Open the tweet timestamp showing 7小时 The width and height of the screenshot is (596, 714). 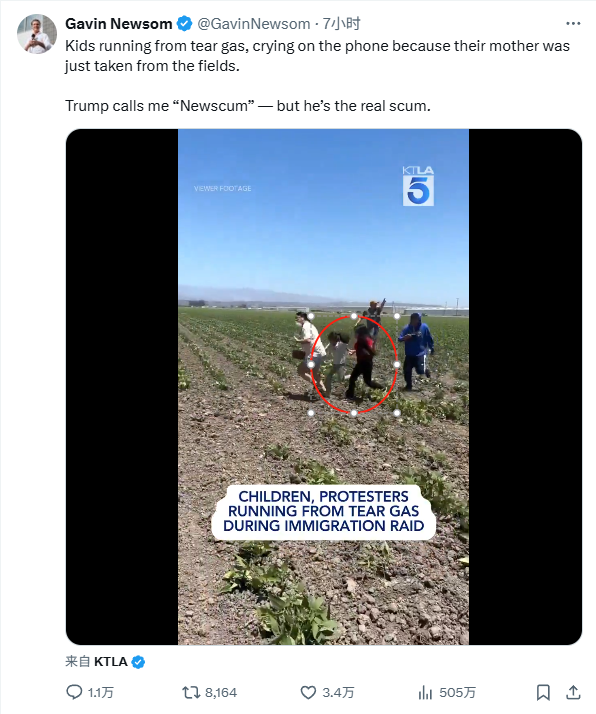pyautogui.click(x=341, y=24)
